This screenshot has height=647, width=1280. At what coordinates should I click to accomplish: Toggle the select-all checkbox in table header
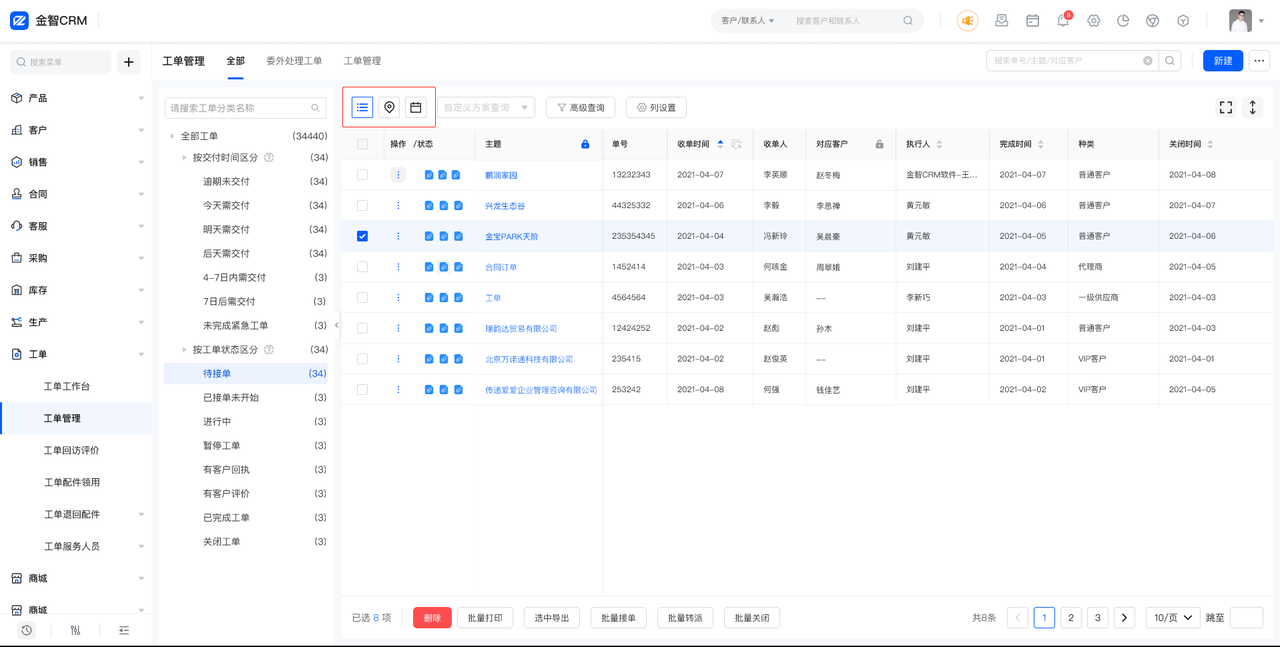(x=362, y=144)
